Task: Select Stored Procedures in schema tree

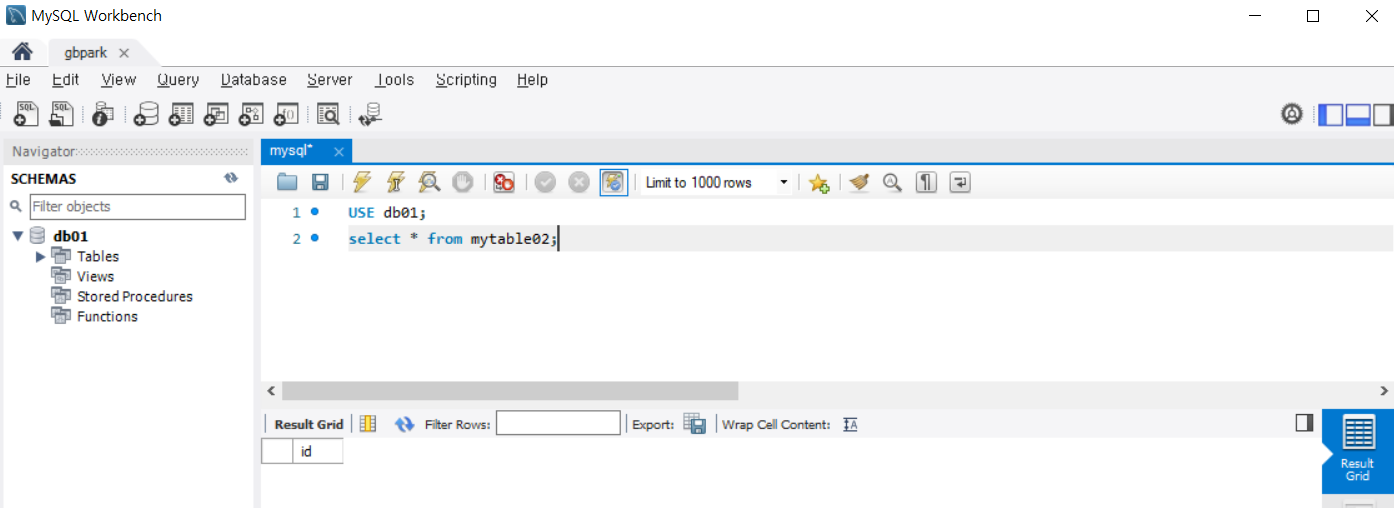Action: pyautogui.click(x=135, y=296)
